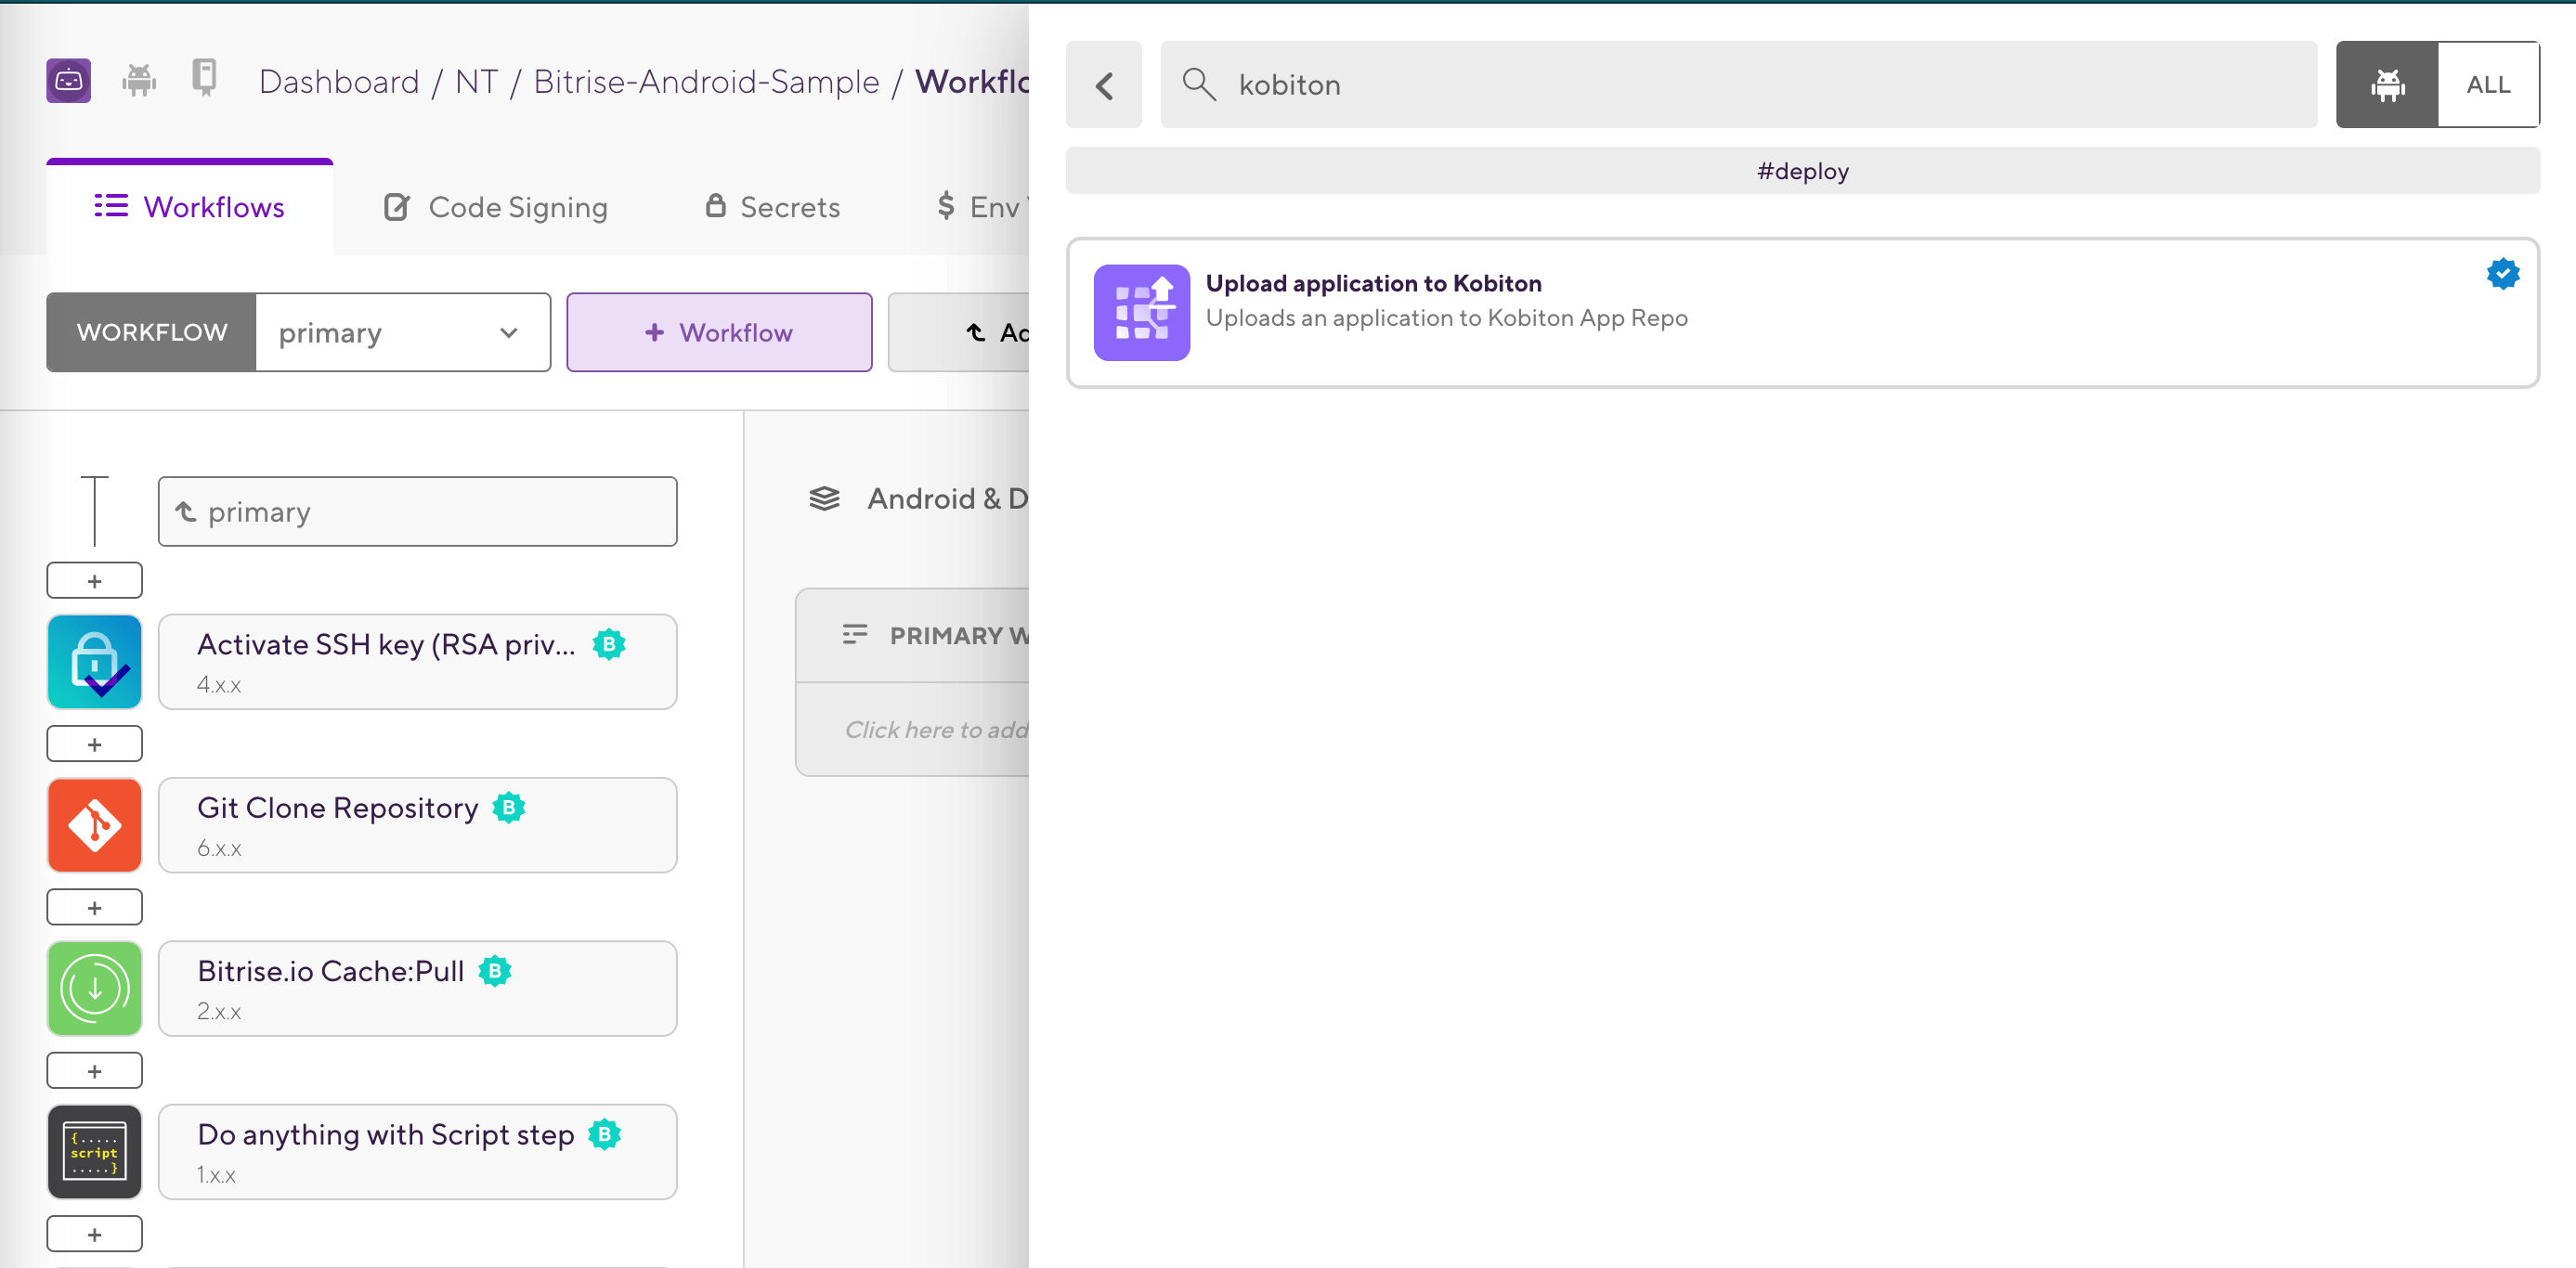
Task: Click the device icon beside Dashboard
Action: tap(204, 78)
